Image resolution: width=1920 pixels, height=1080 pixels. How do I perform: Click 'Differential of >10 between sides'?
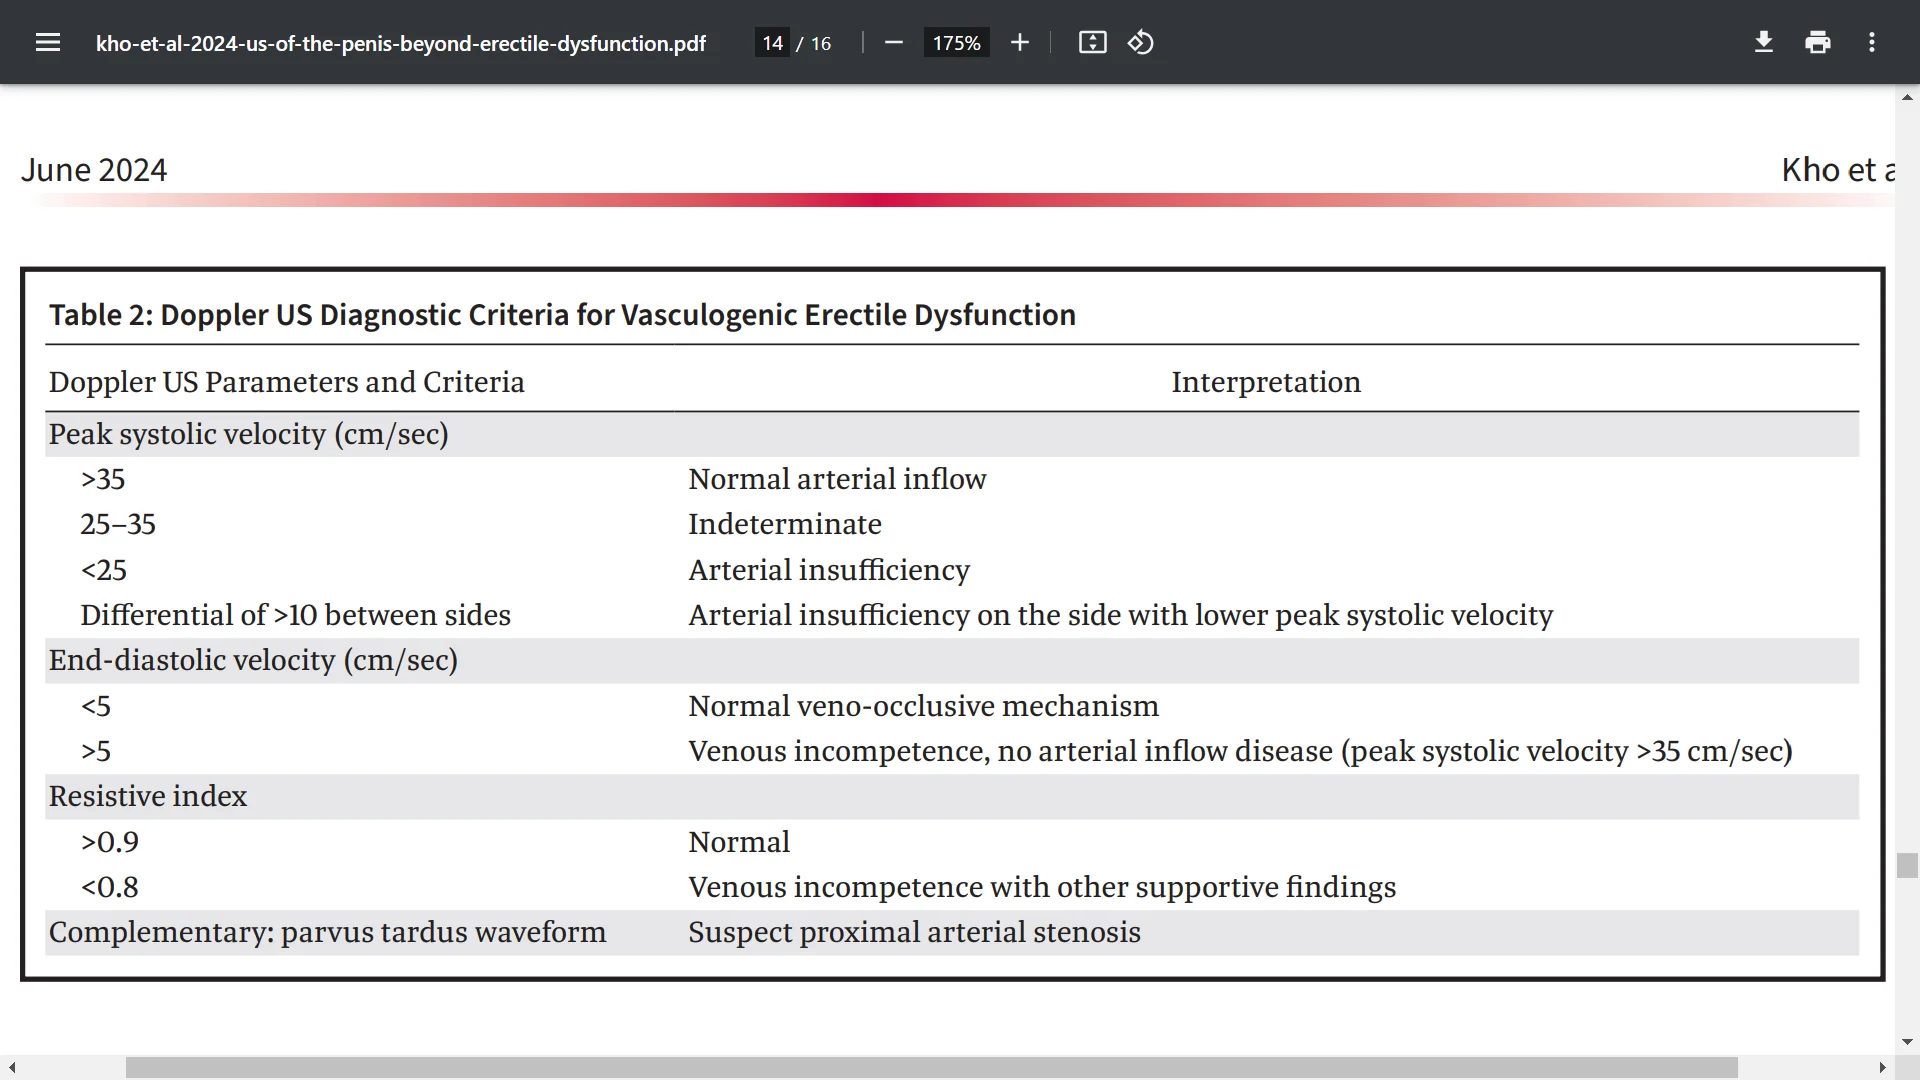tap(296, 615)
